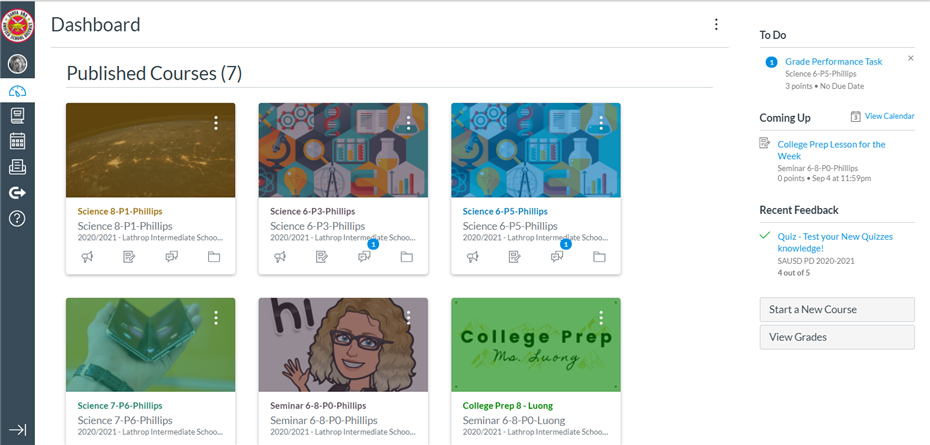This screenshot has width=930, height=445.
Task: Click the Start a New Course button
Action: 837,309
